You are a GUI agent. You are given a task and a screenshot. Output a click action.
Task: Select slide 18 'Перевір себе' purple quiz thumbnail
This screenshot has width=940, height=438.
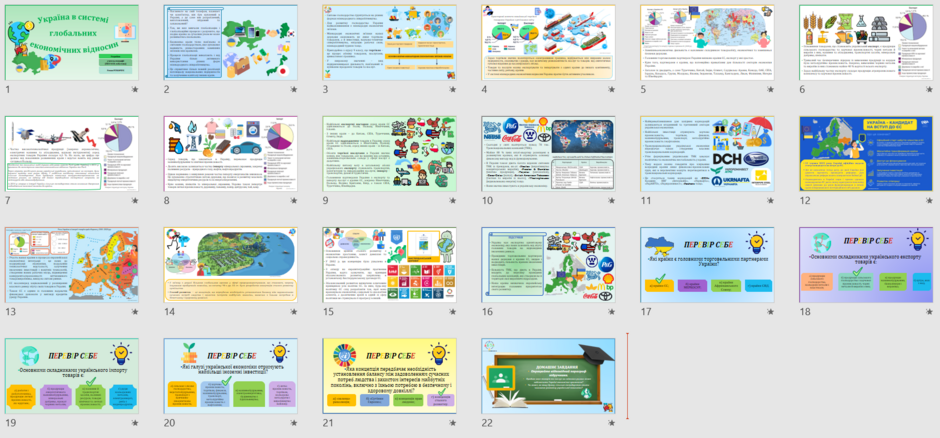tap(866, 265)
